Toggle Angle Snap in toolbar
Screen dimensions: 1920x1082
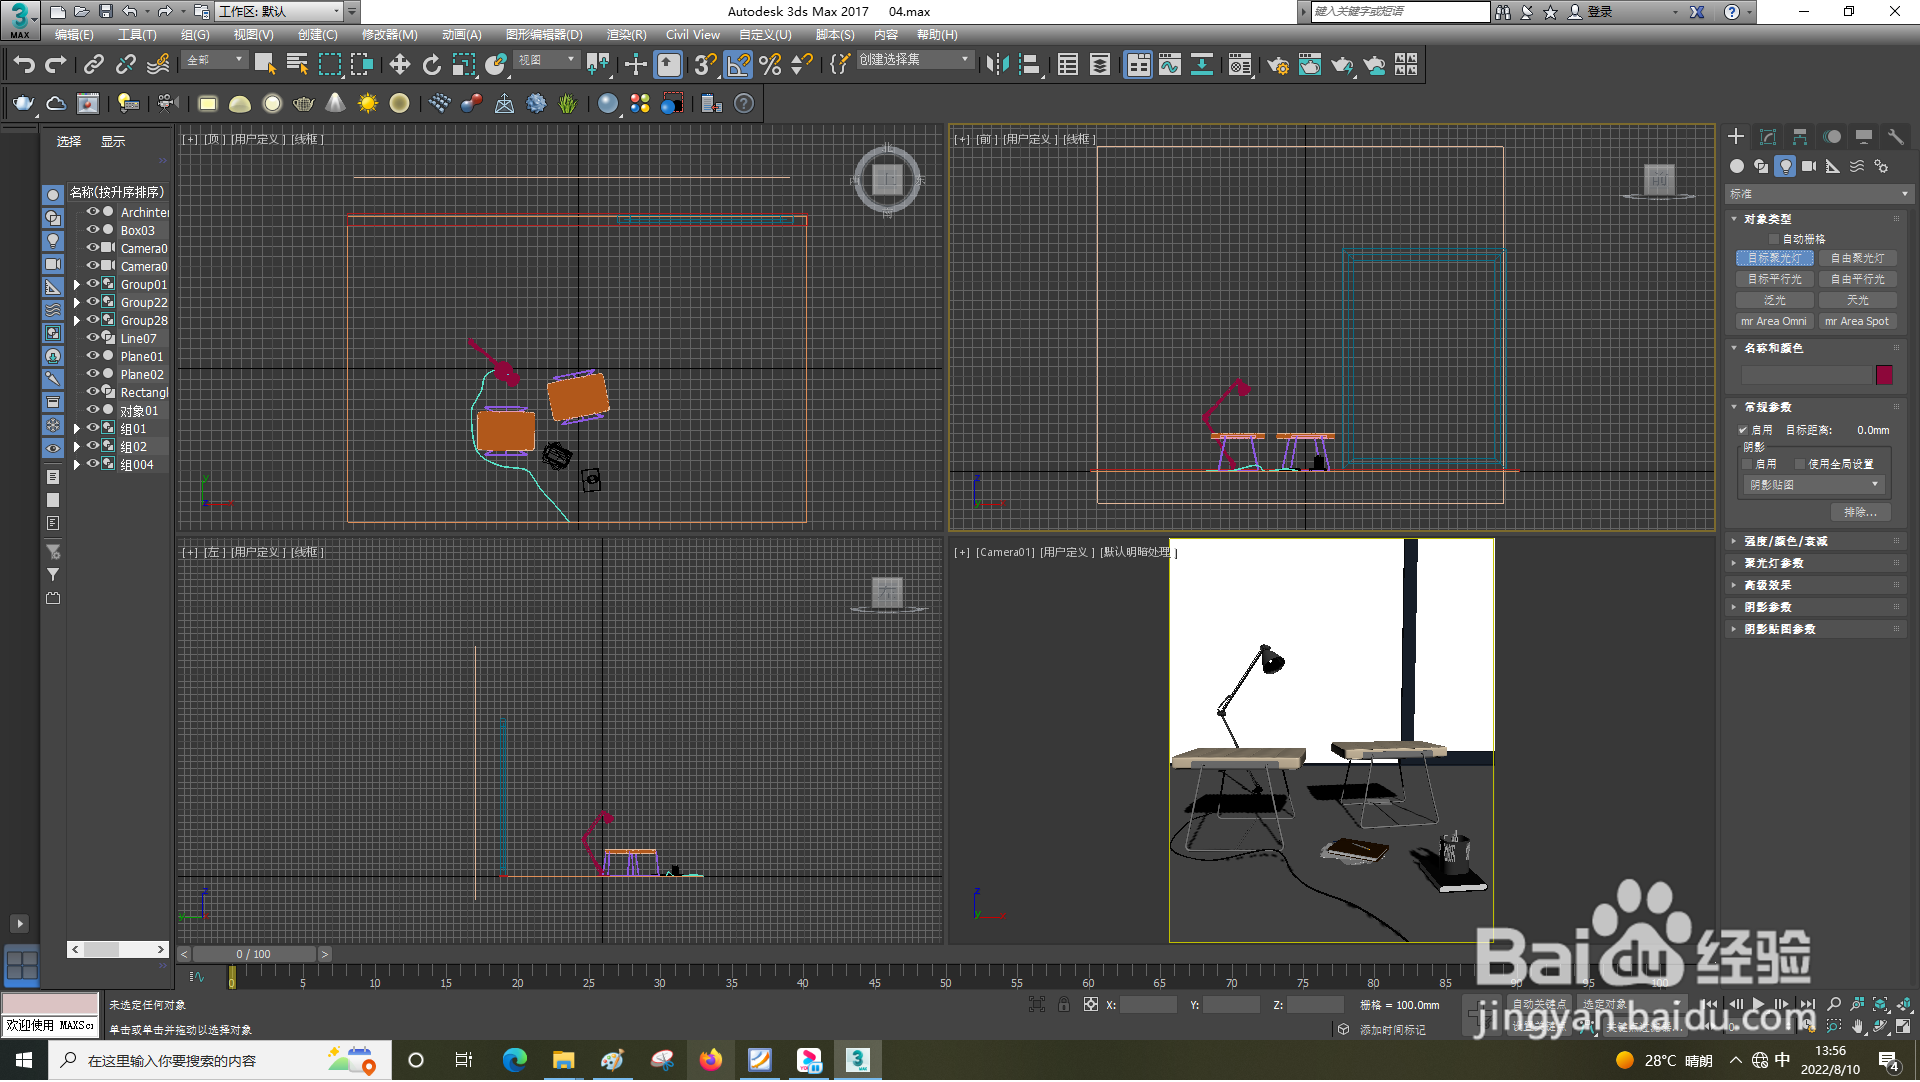[738, 65]
